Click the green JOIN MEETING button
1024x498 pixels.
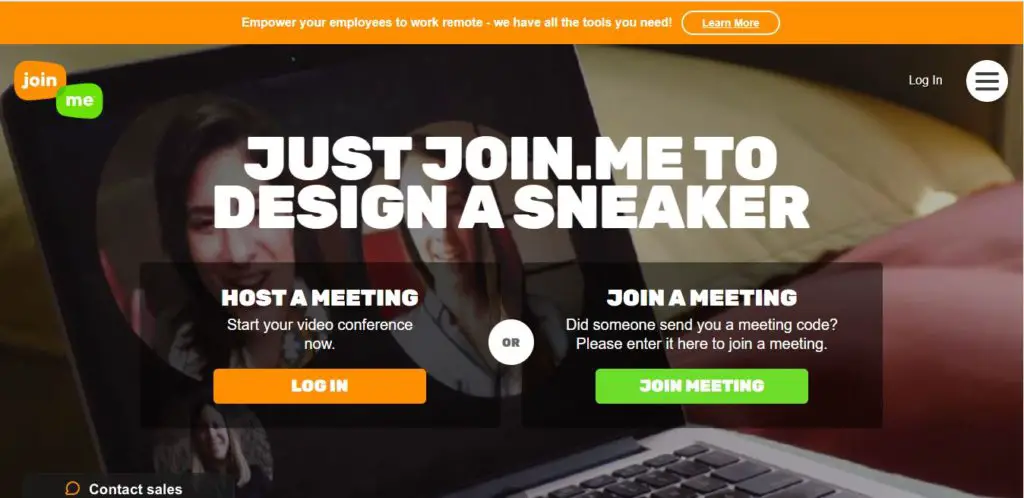click(701, 386)
